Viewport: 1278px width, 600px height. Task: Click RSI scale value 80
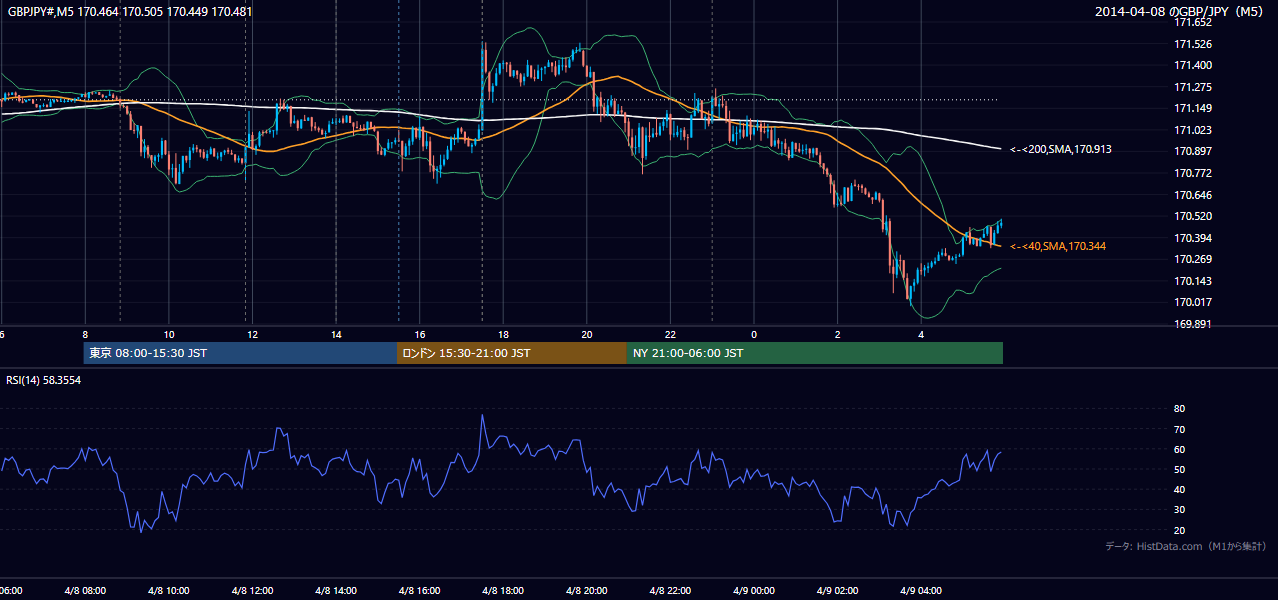click(x=1179, y=409)
